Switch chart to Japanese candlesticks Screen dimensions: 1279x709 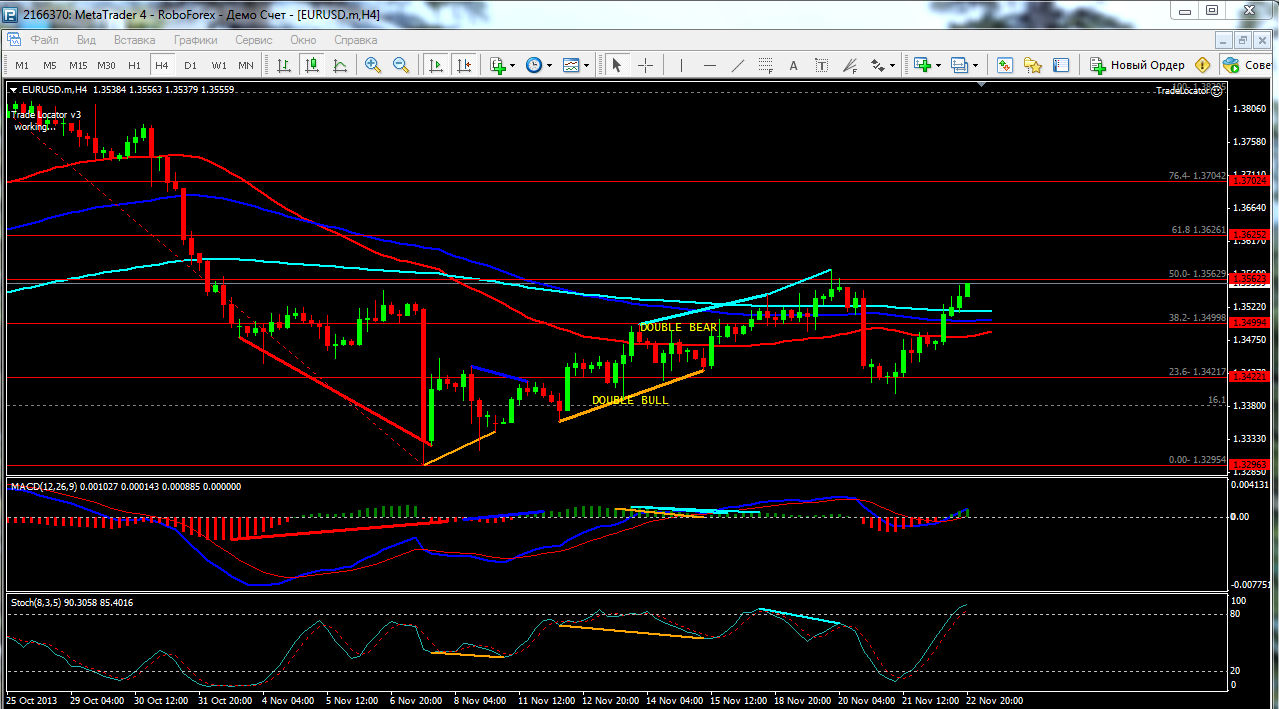pos(312,65)
